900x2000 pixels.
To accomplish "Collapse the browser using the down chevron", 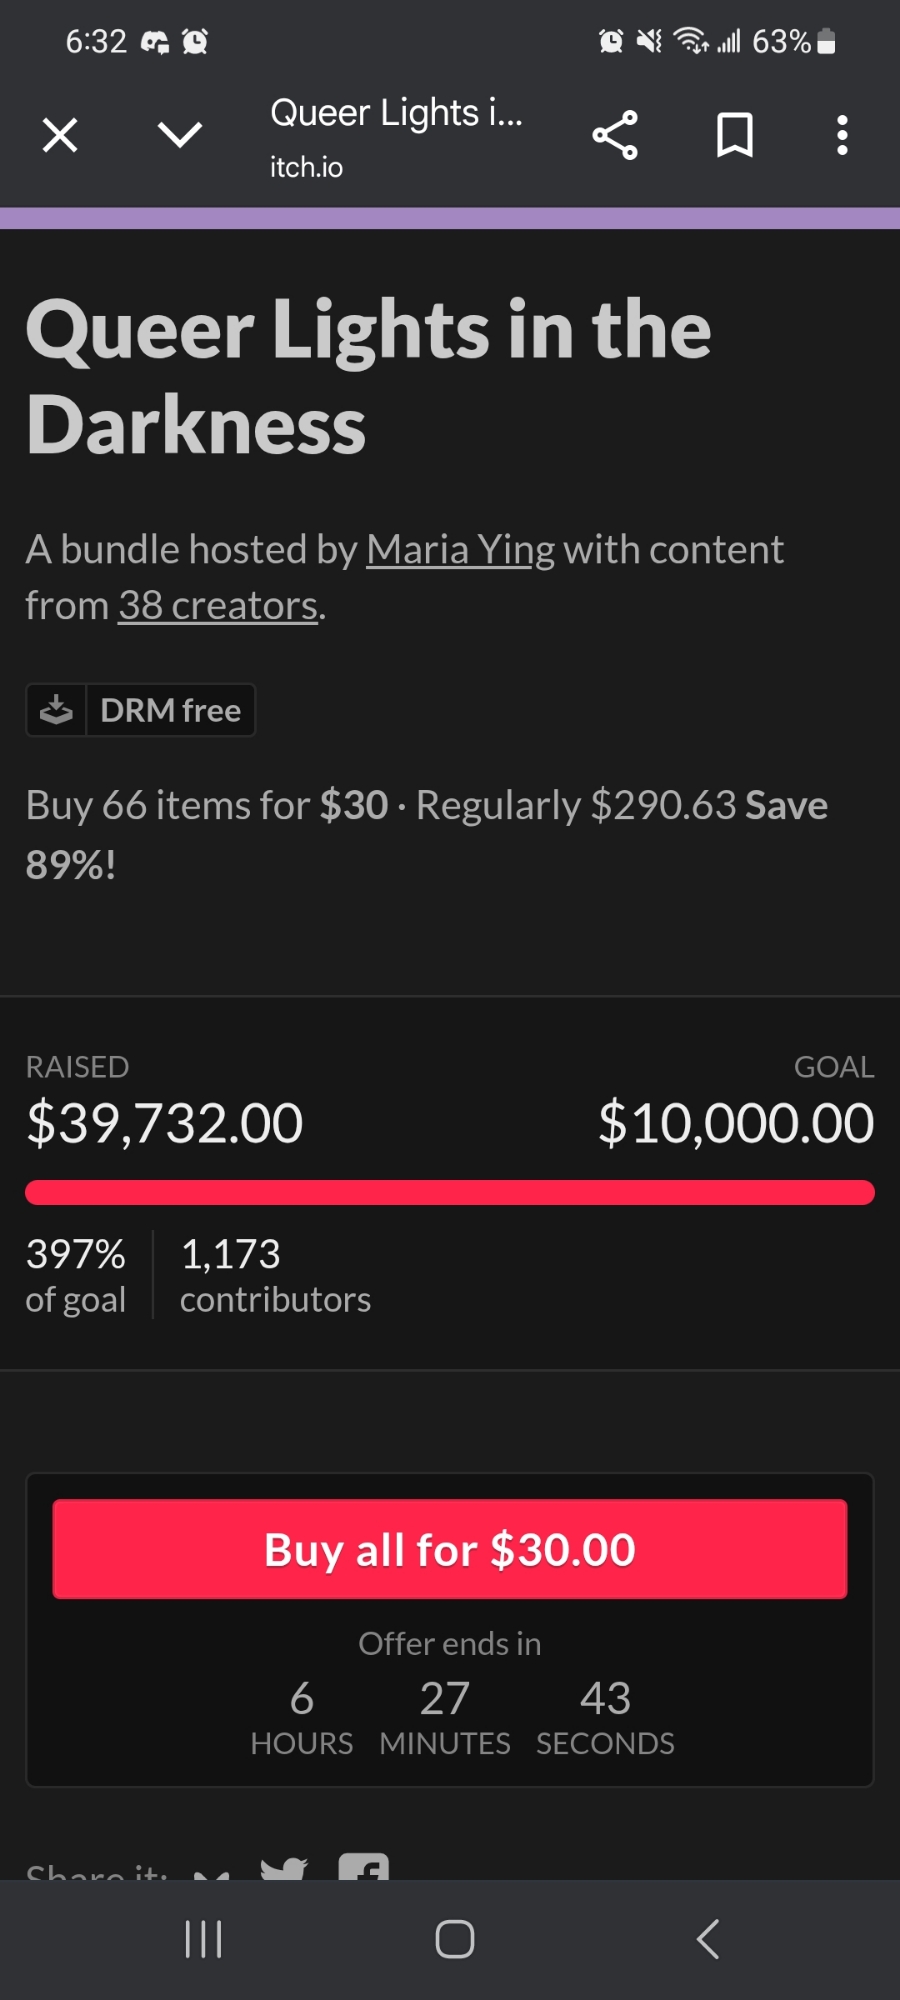I will click(x=180, y=135).
